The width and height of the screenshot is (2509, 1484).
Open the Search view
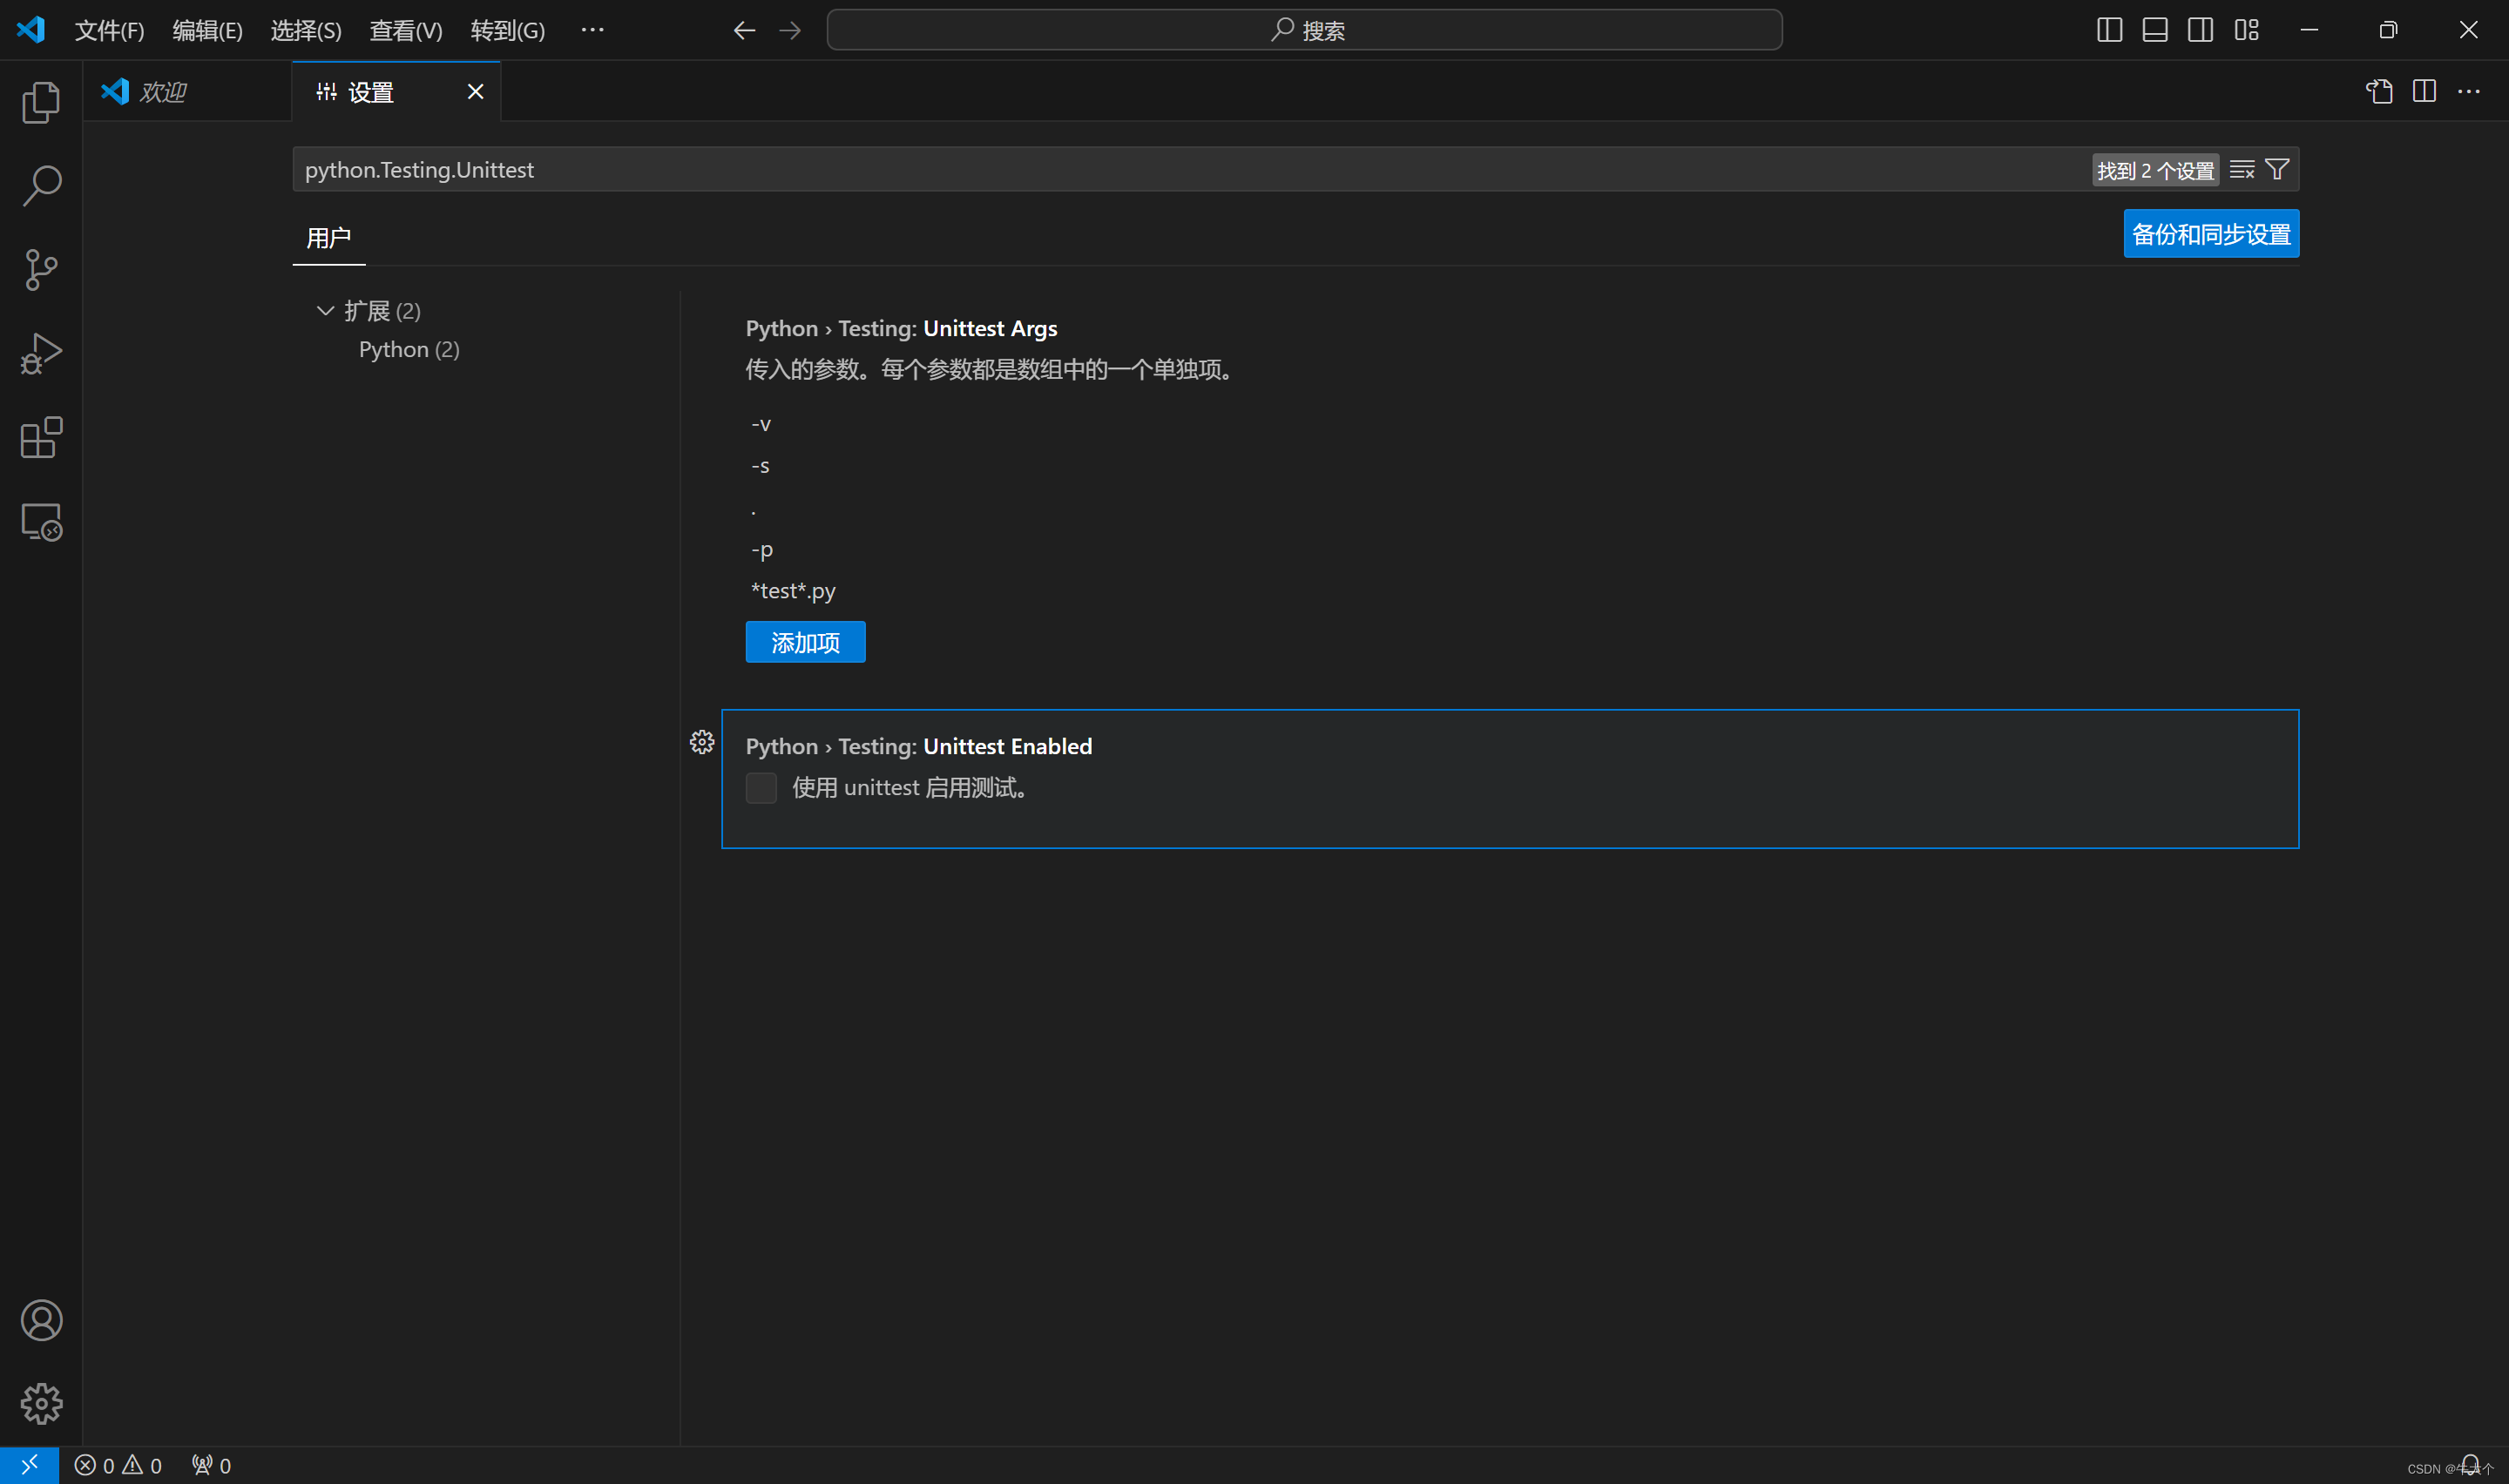pos(41,186)
